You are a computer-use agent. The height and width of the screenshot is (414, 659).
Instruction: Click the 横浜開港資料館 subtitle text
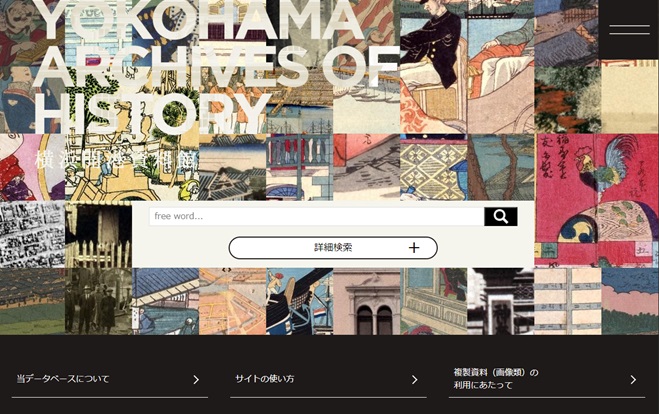[116, 161]
